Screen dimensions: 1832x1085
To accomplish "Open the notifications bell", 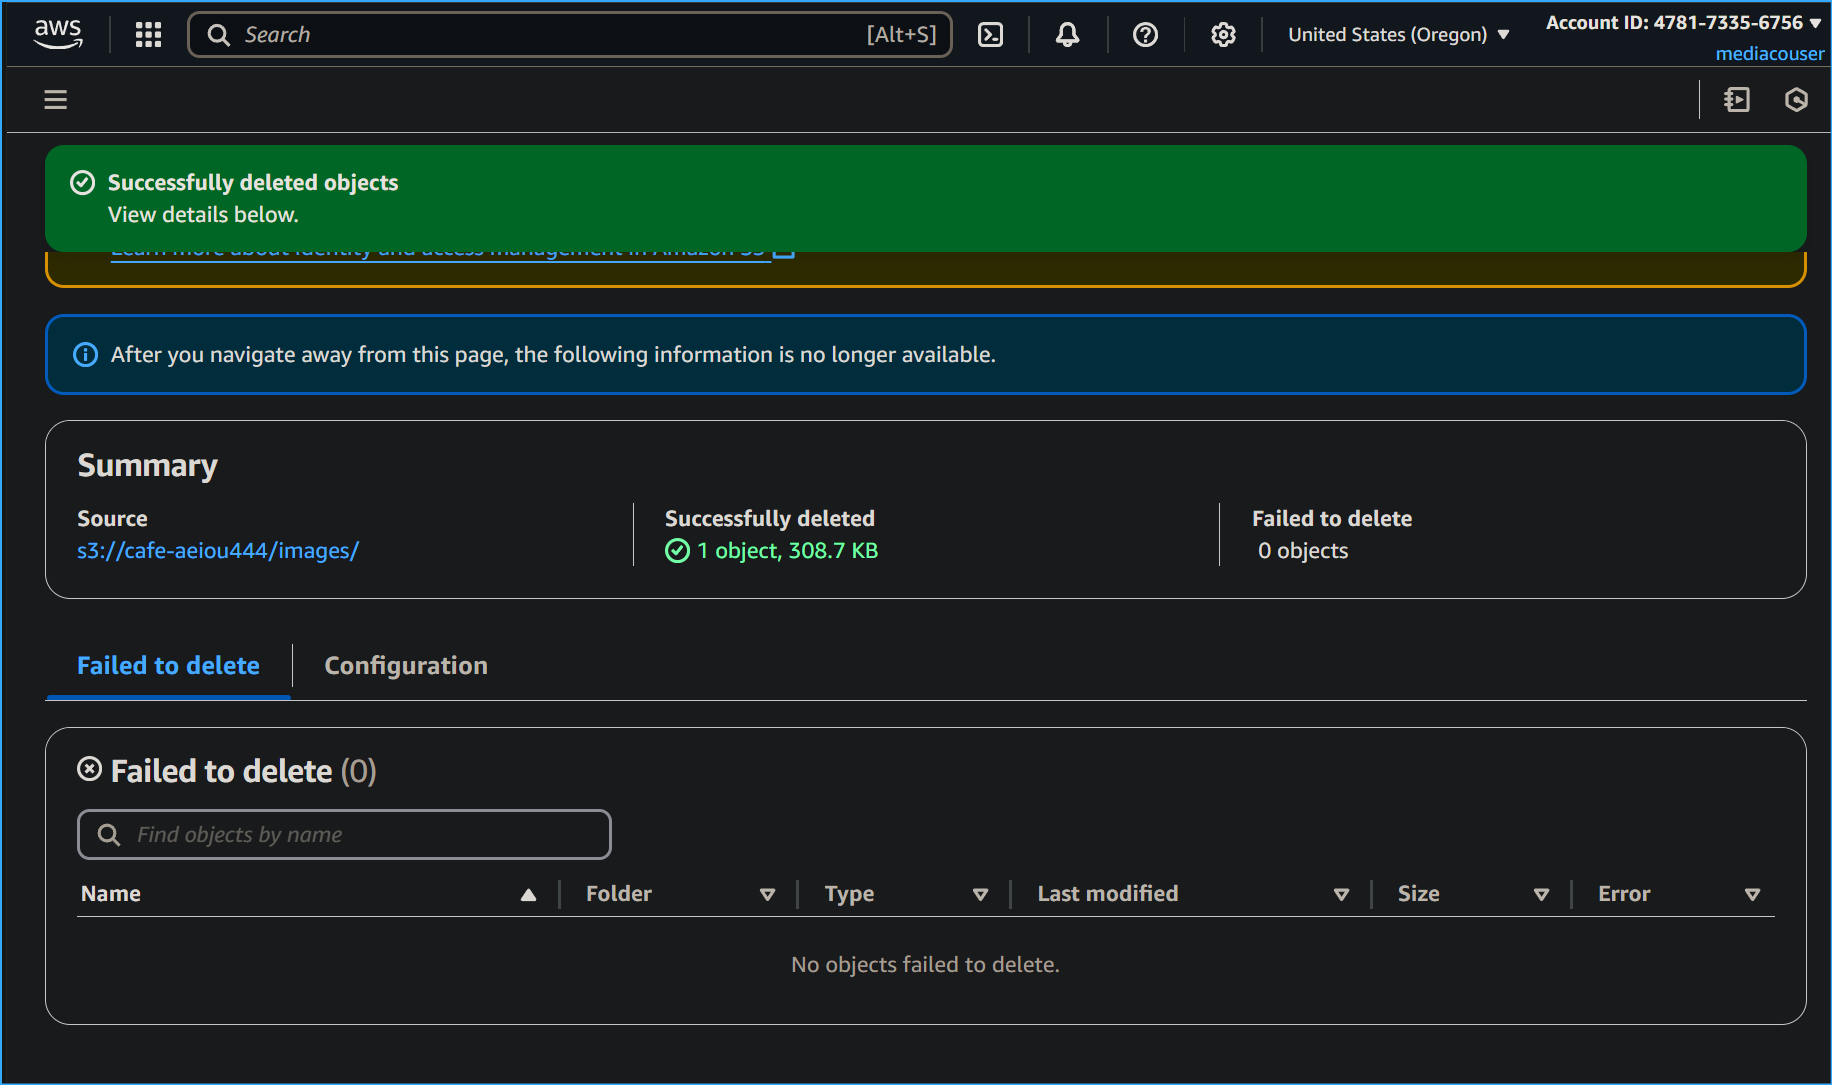I will 1067,35.
